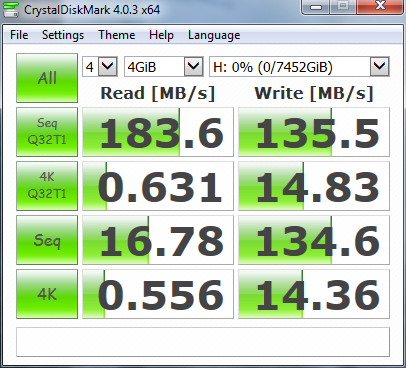The image size is (406, 368).
Task: Run the single-queue 4K benchmark
Action: (47, 294)
